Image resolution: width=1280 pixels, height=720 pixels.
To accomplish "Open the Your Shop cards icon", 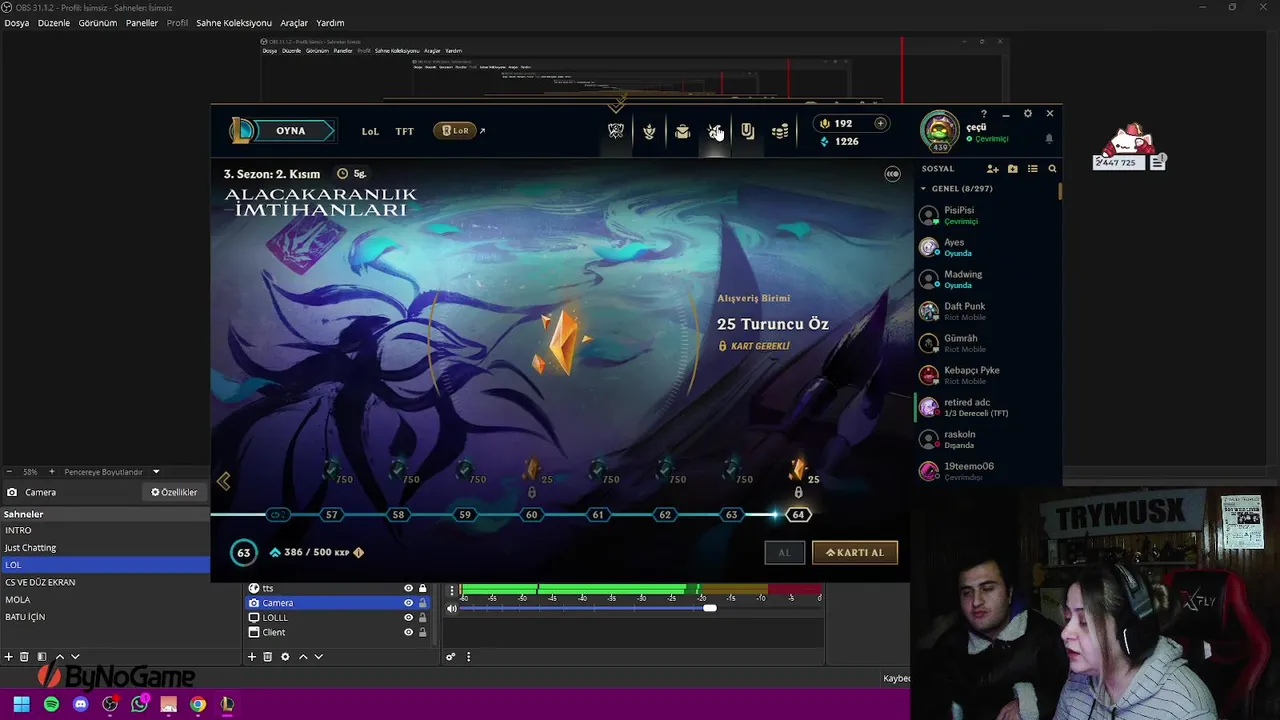I will 747,131.
